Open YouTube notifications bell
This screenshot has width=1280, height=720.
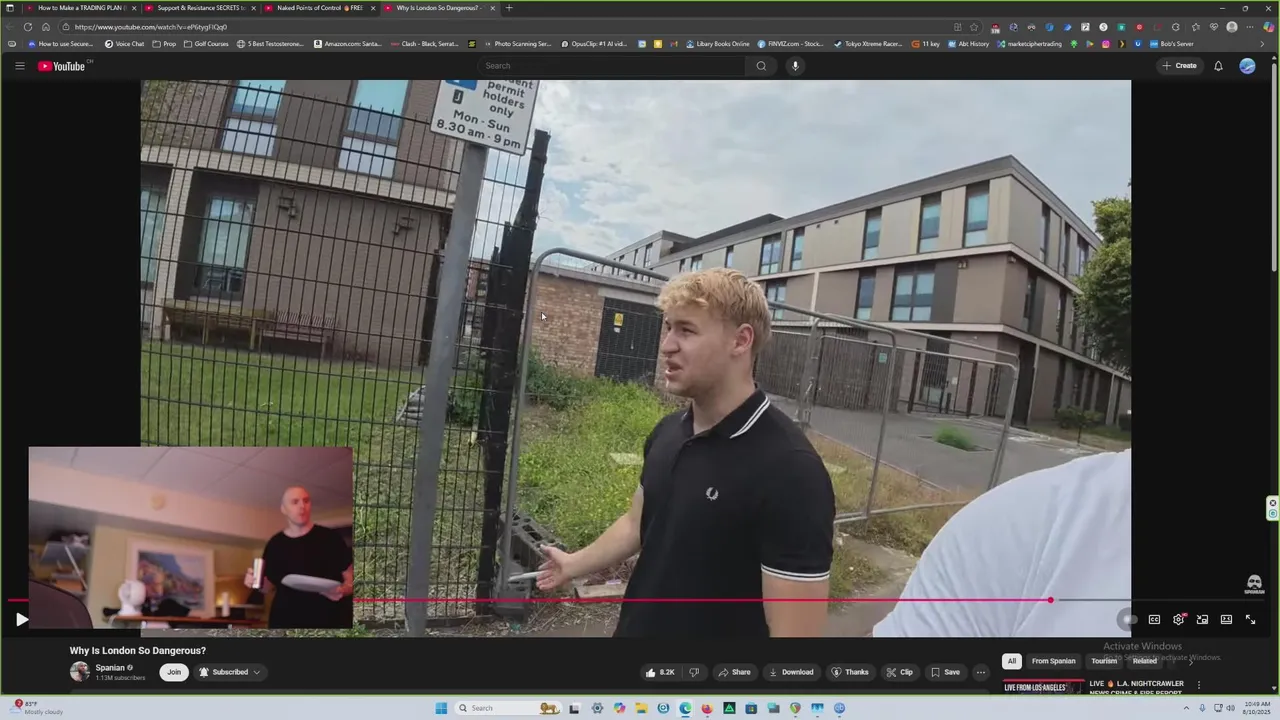1218,66
